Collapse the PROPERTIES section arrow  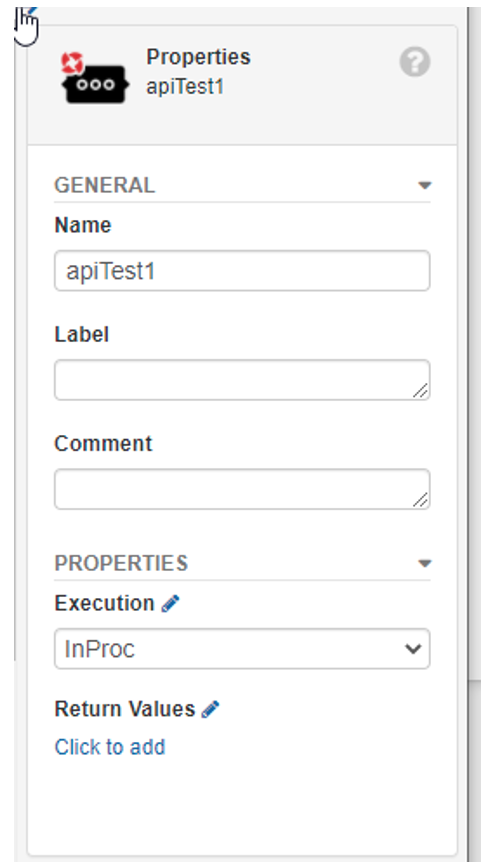point(425,564)
